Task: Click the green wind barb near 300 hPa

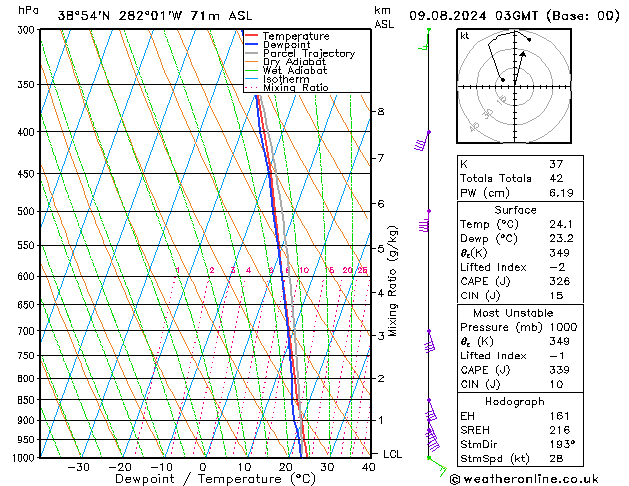Action: click(x=425, y=39)
